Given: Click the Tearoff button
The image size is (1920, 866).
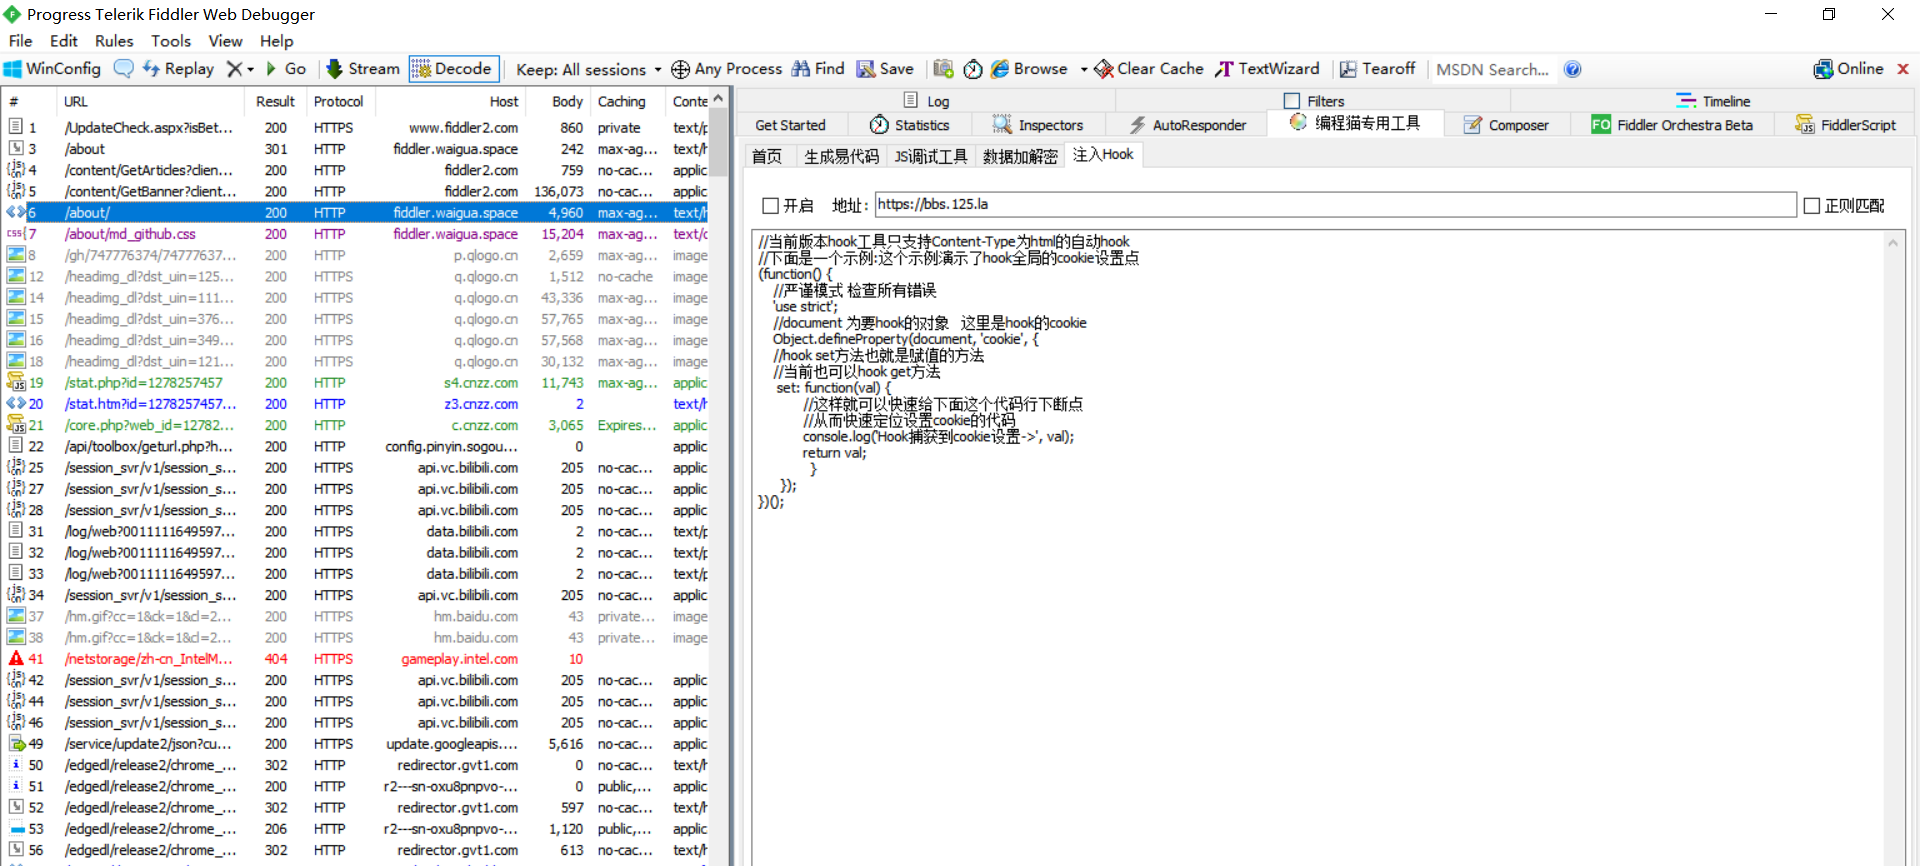Looking at the screenshot, I should 1377,69.
